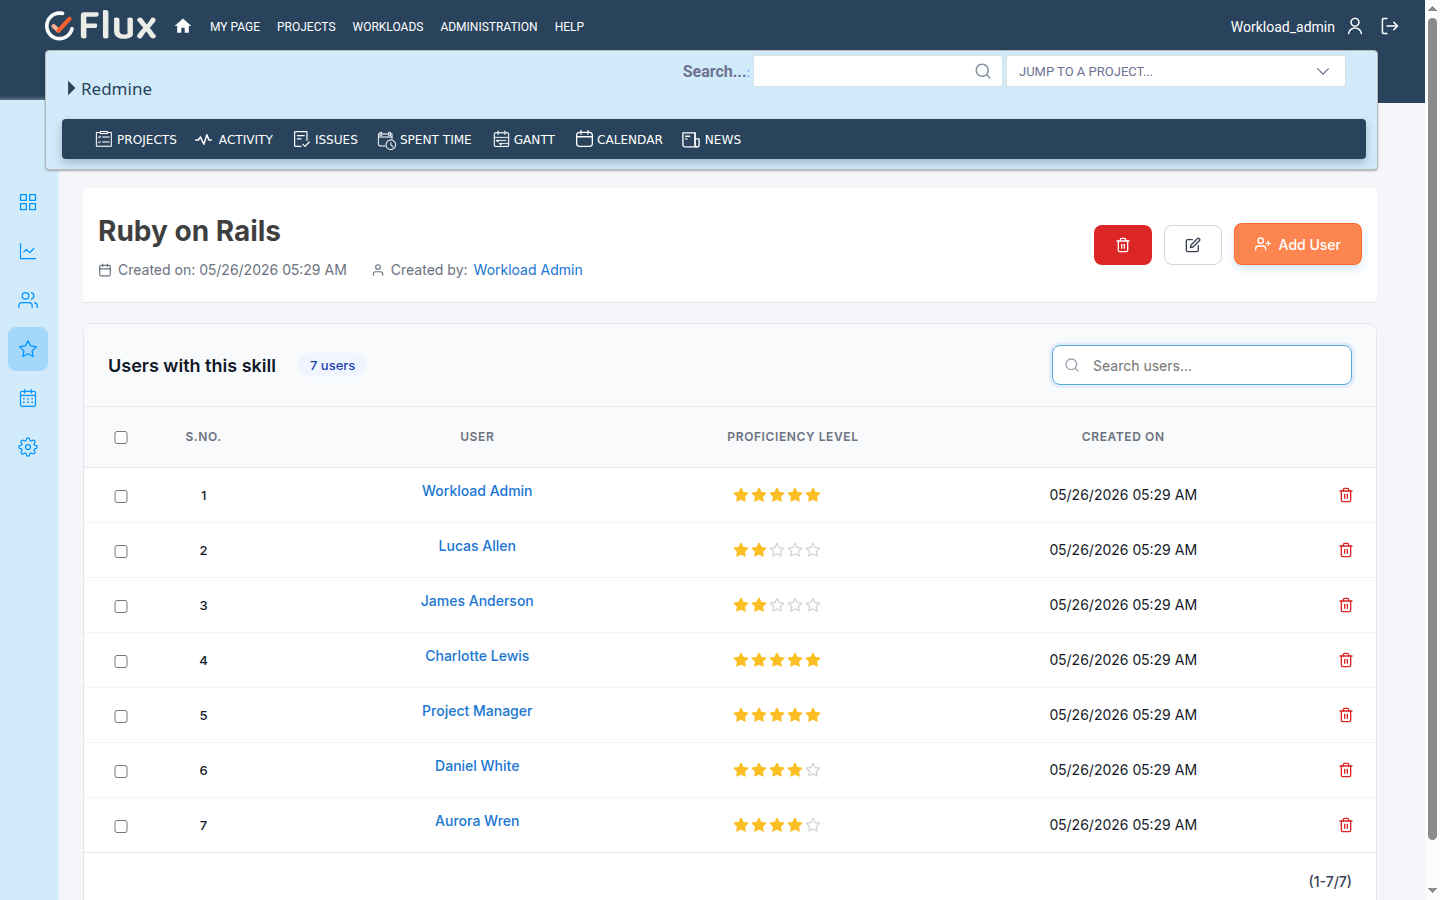Click the Add User button

click(x=1297, y=244)
